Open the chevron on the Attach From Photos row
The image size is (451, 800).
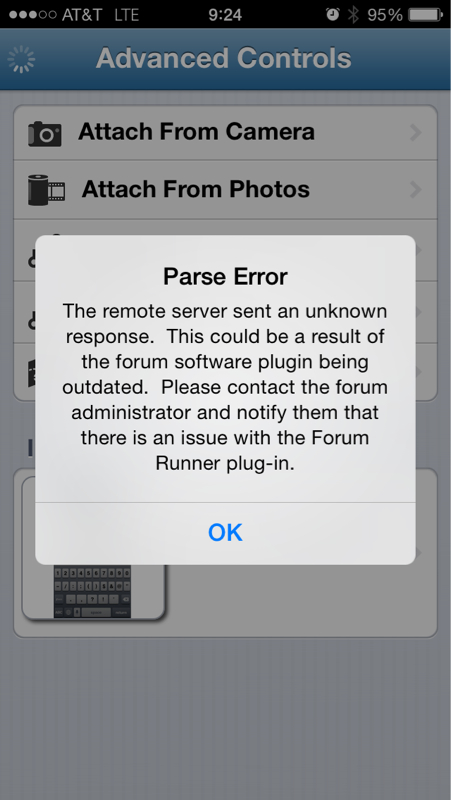[416, 190]
